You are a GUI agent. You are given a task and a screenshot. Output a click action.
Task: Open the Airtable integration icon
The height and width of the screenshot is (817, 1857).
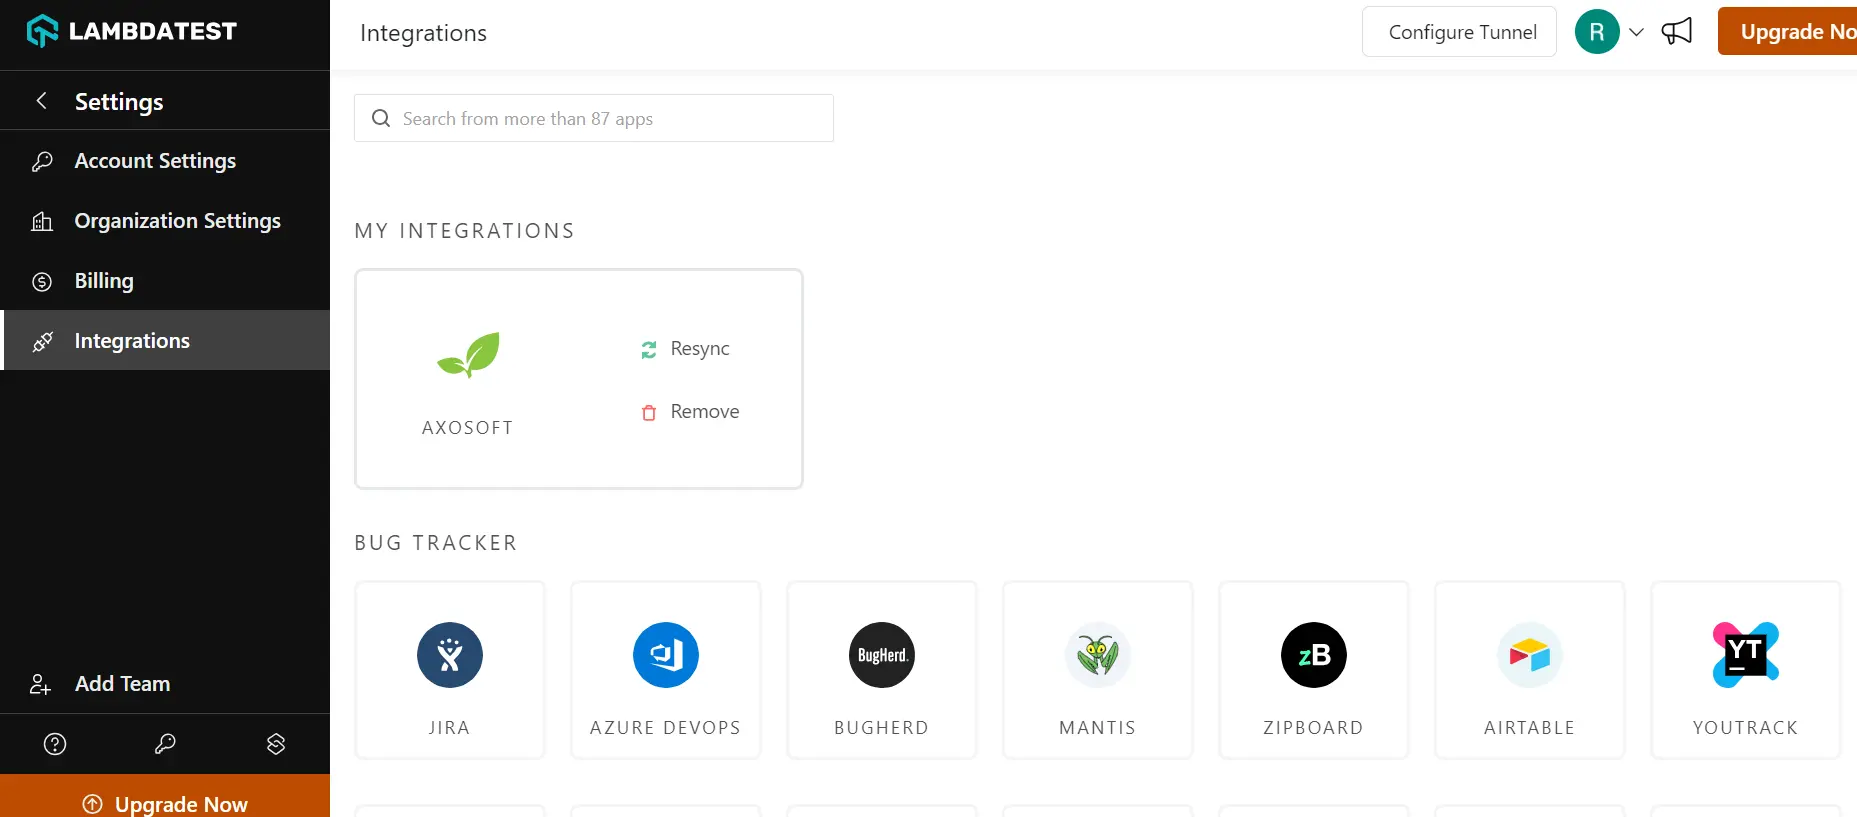click(1529, 655)
